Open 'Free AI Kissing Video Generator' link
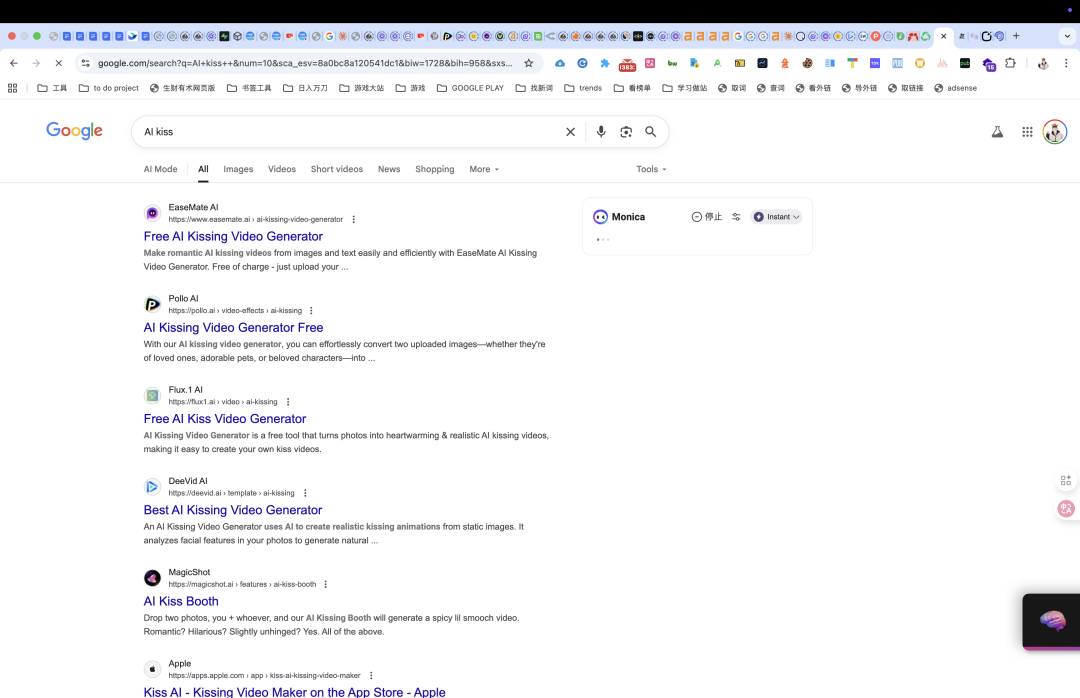The height and width of the screenshot is (698, 1080). [233, 236]
